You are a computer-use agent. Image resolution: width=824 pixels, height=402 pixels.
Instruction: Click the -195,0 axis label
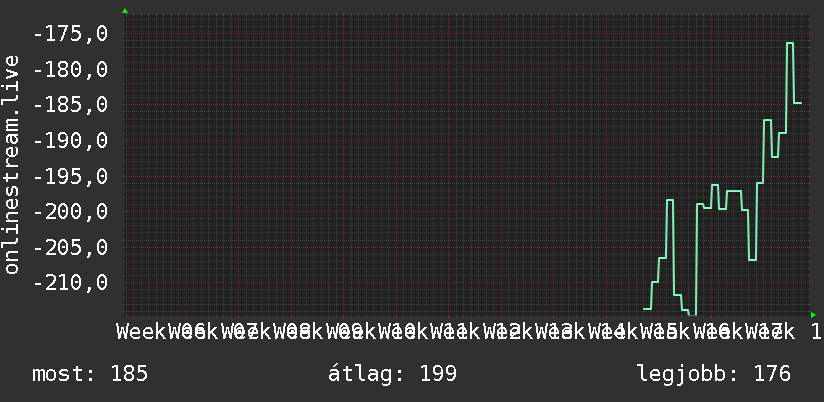click(x=70, y=176)
